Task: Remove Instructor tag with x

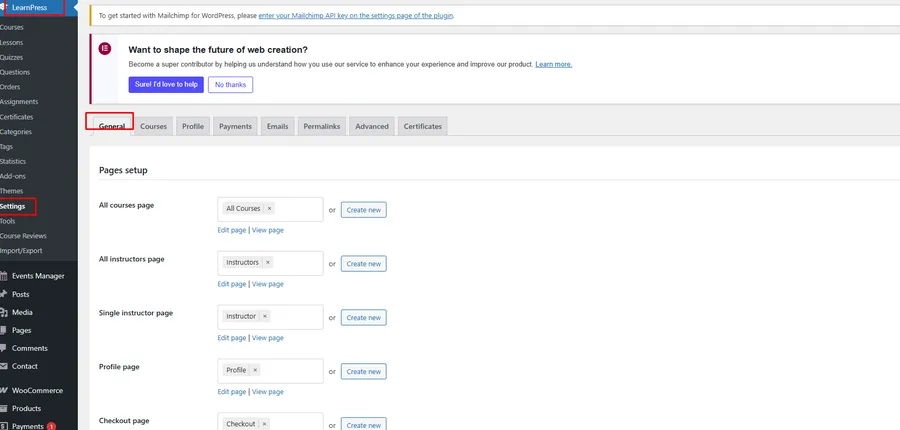Action: click(265, 316)
